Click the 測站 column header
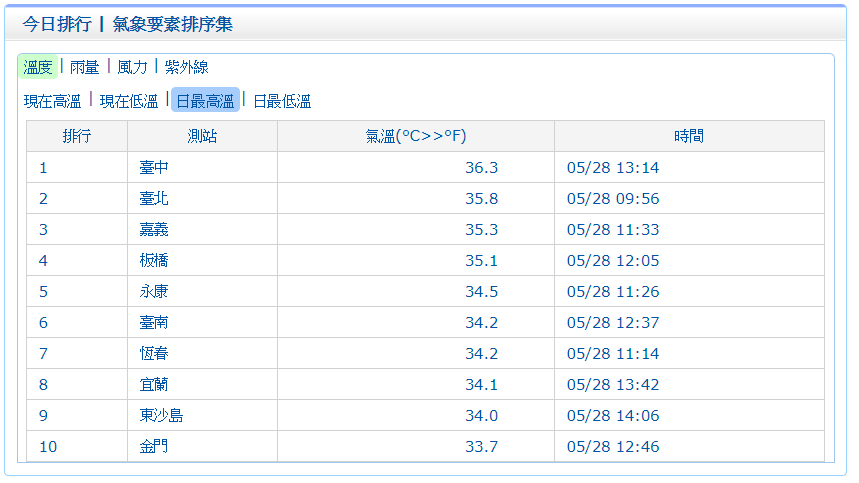The width and height of the screenshot is (859, 483). [202, 136]
